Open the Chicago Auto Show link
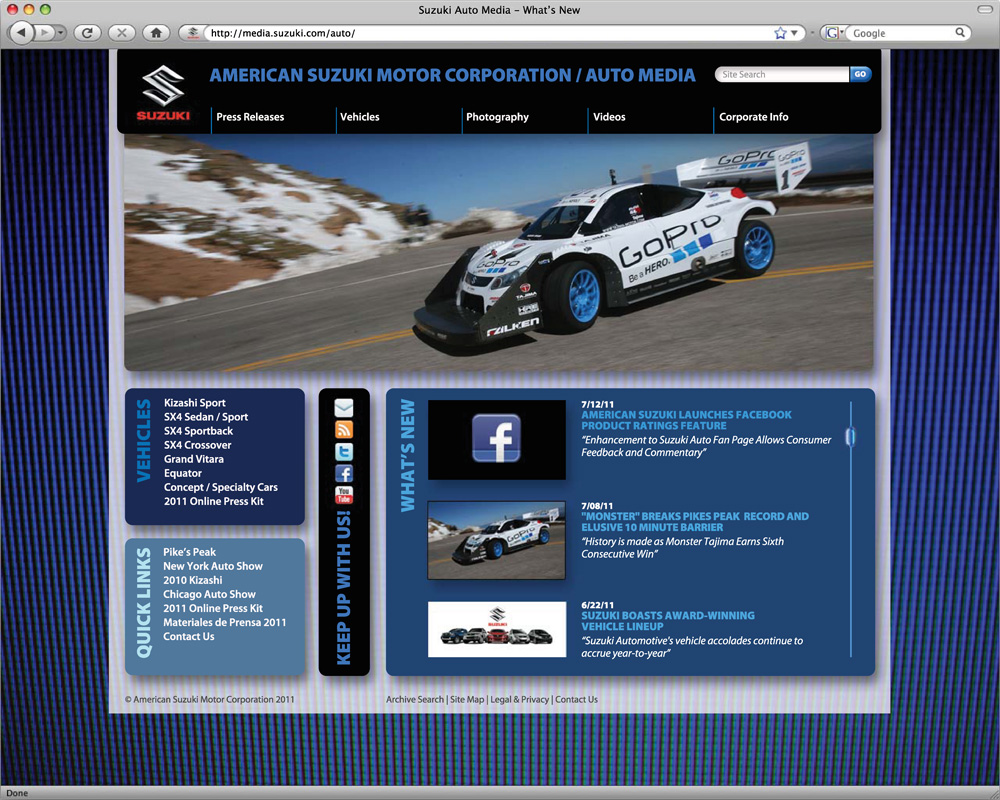Viewport: 1000px width, 800px height. click(x=209, y=594)
